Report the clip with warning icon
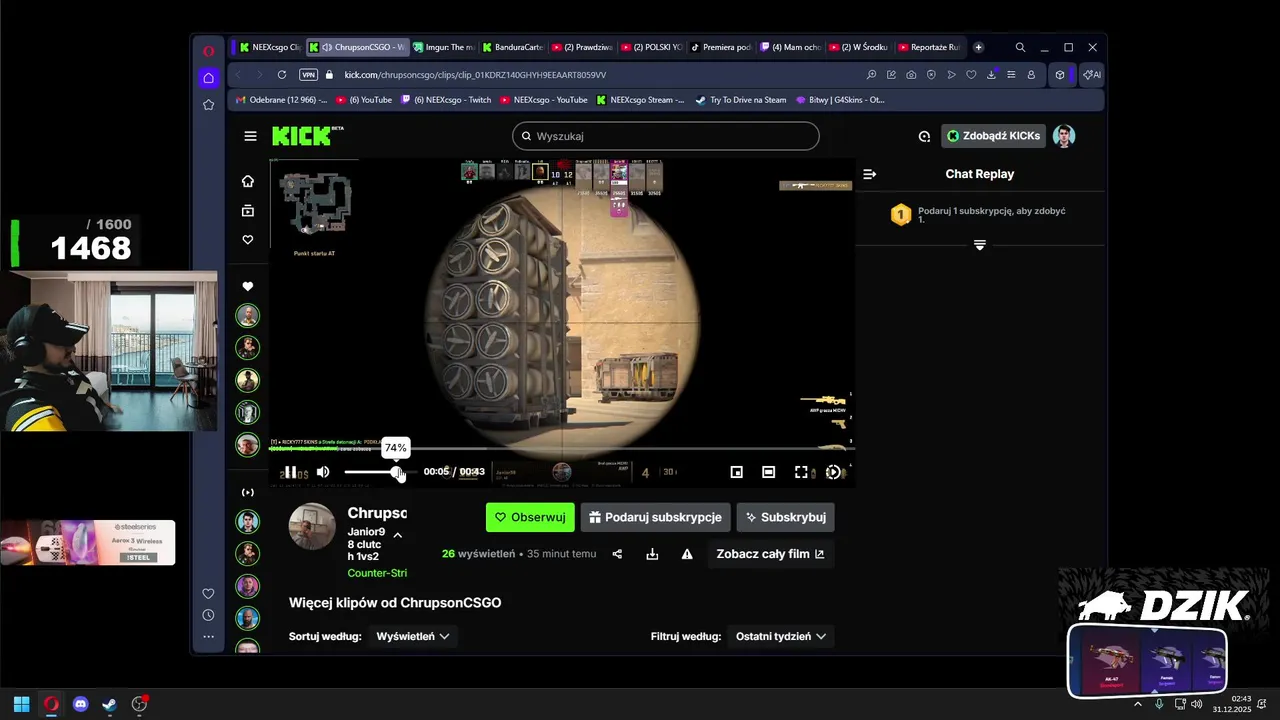 (687, 554)
